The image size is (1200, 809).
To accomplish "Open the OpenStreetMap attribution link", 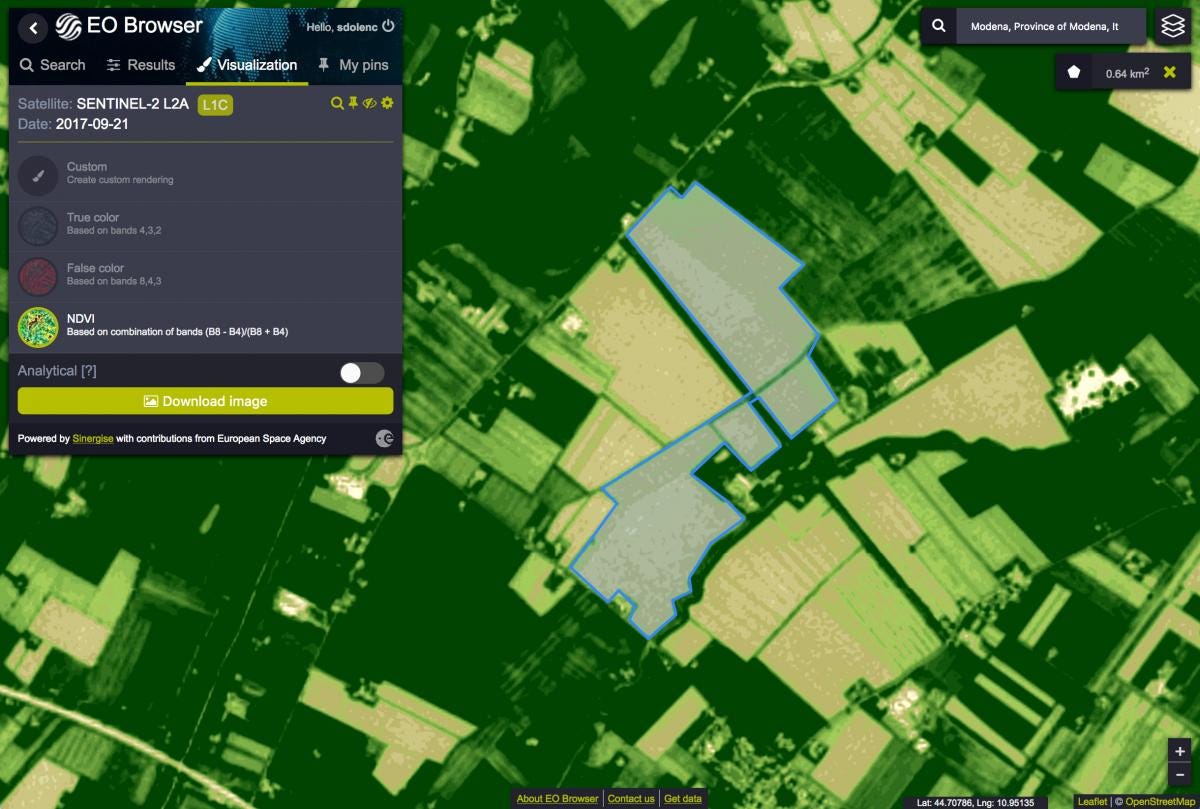I will click(1159, 801).
